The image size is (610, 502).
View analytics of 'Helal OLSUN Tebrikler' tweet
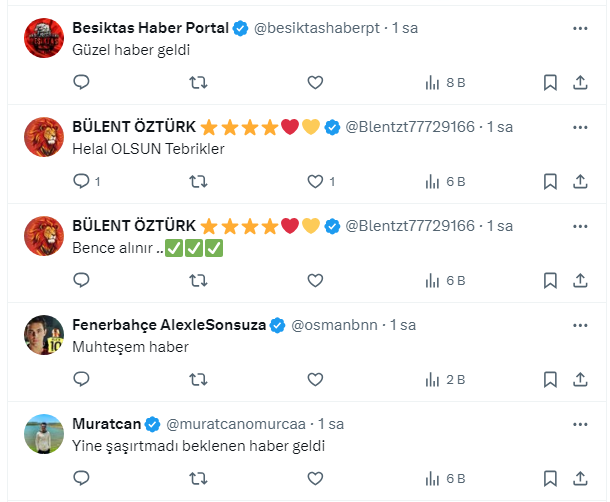point(433,181)
